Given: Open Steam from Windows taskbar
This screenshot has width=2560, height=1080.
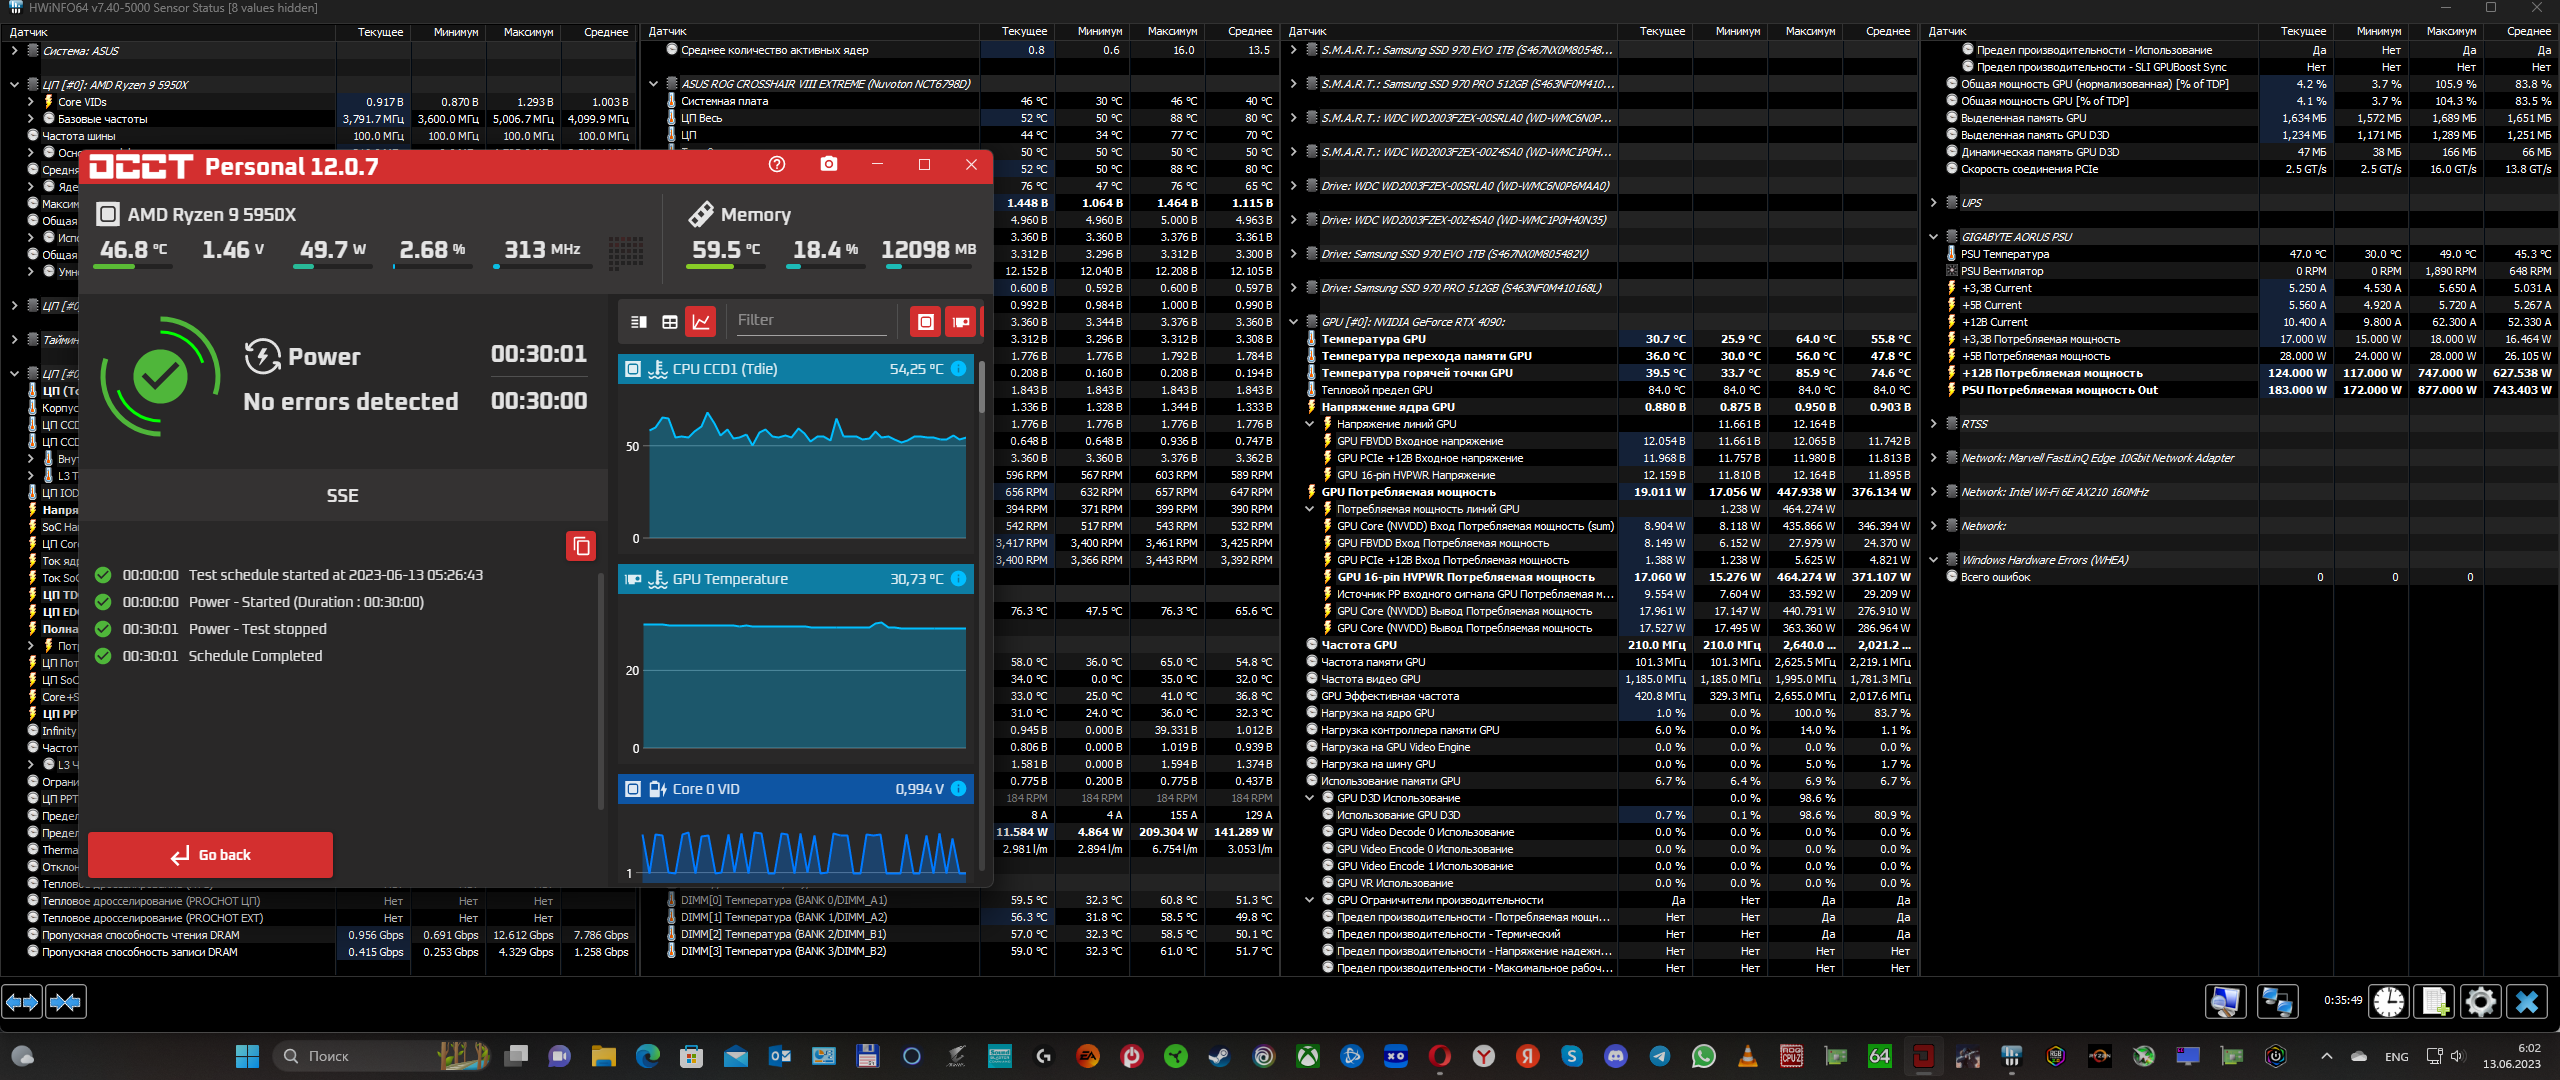Looking at the screenshot, I should click(x=1220, y=1056).
